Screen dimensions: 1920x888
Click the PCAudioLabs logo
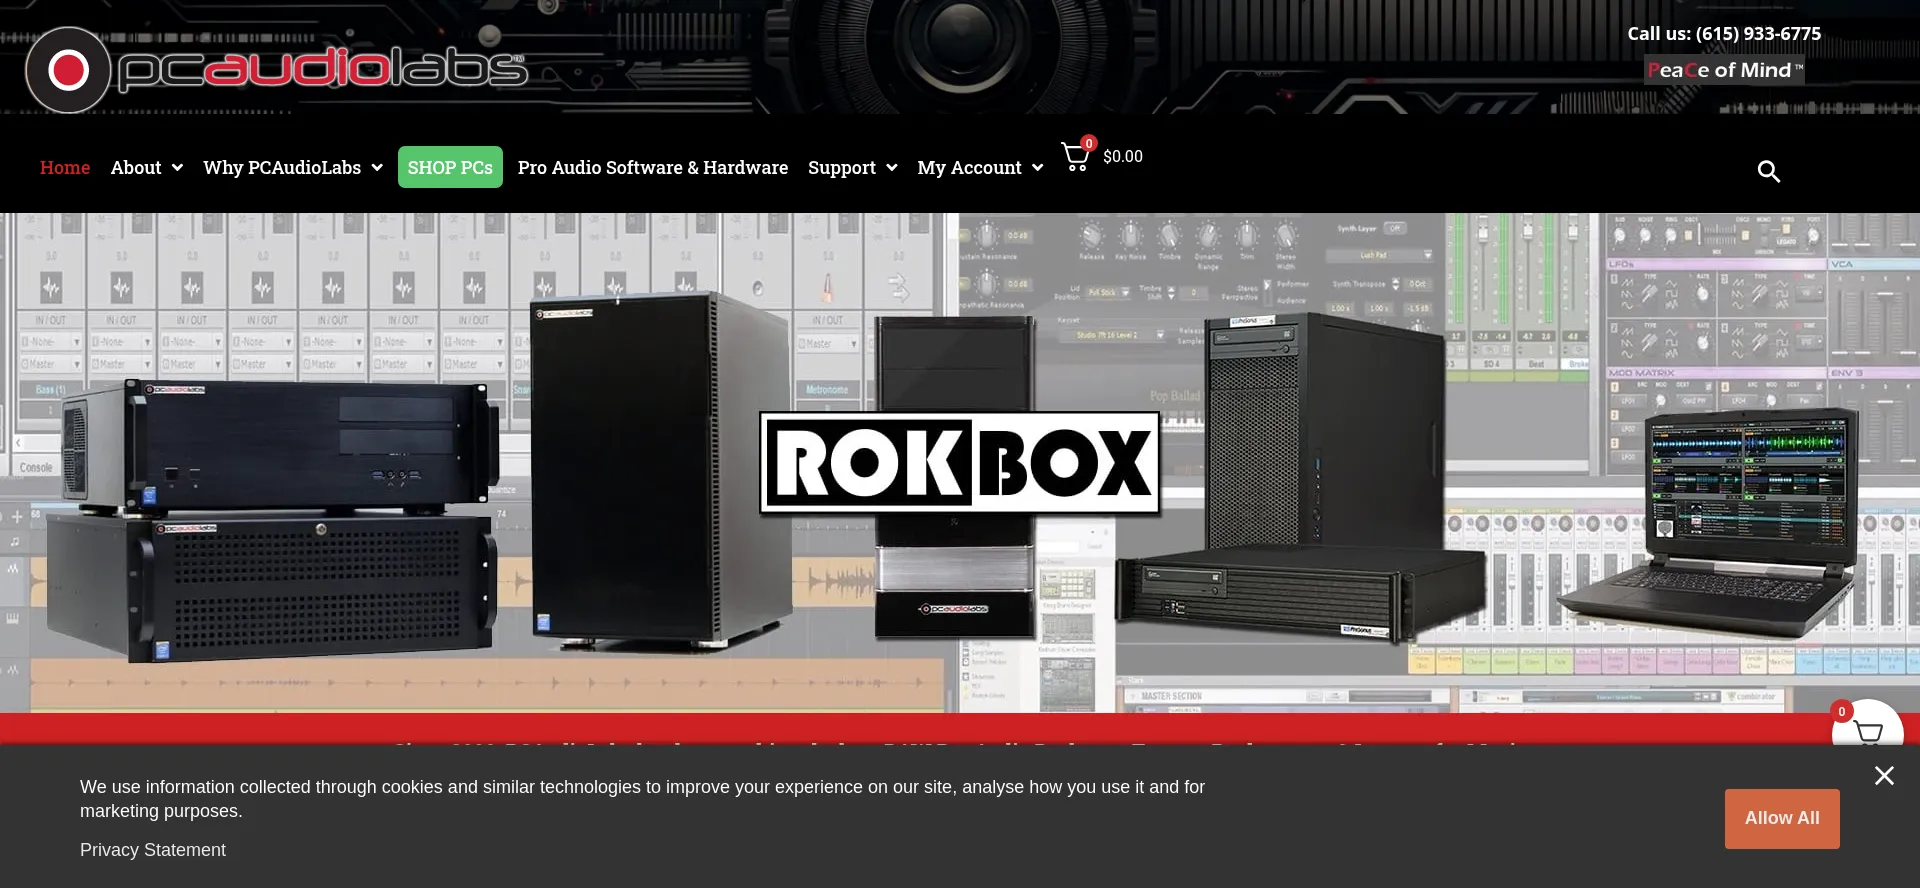(x=276, y=69)
